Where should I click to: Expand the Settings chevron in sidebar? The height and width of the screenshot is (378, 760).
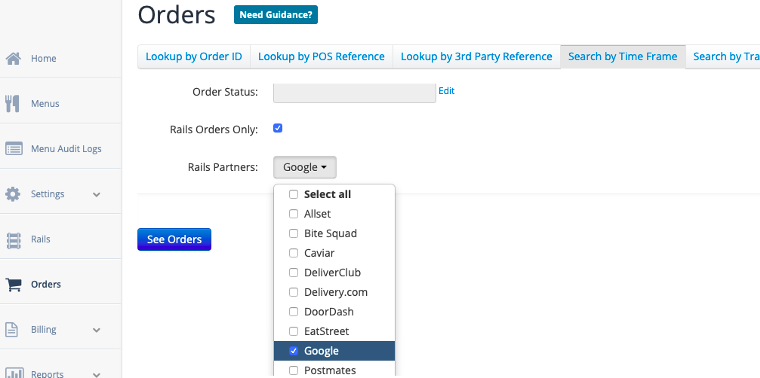pyautogui.click(x=97, y=195)
